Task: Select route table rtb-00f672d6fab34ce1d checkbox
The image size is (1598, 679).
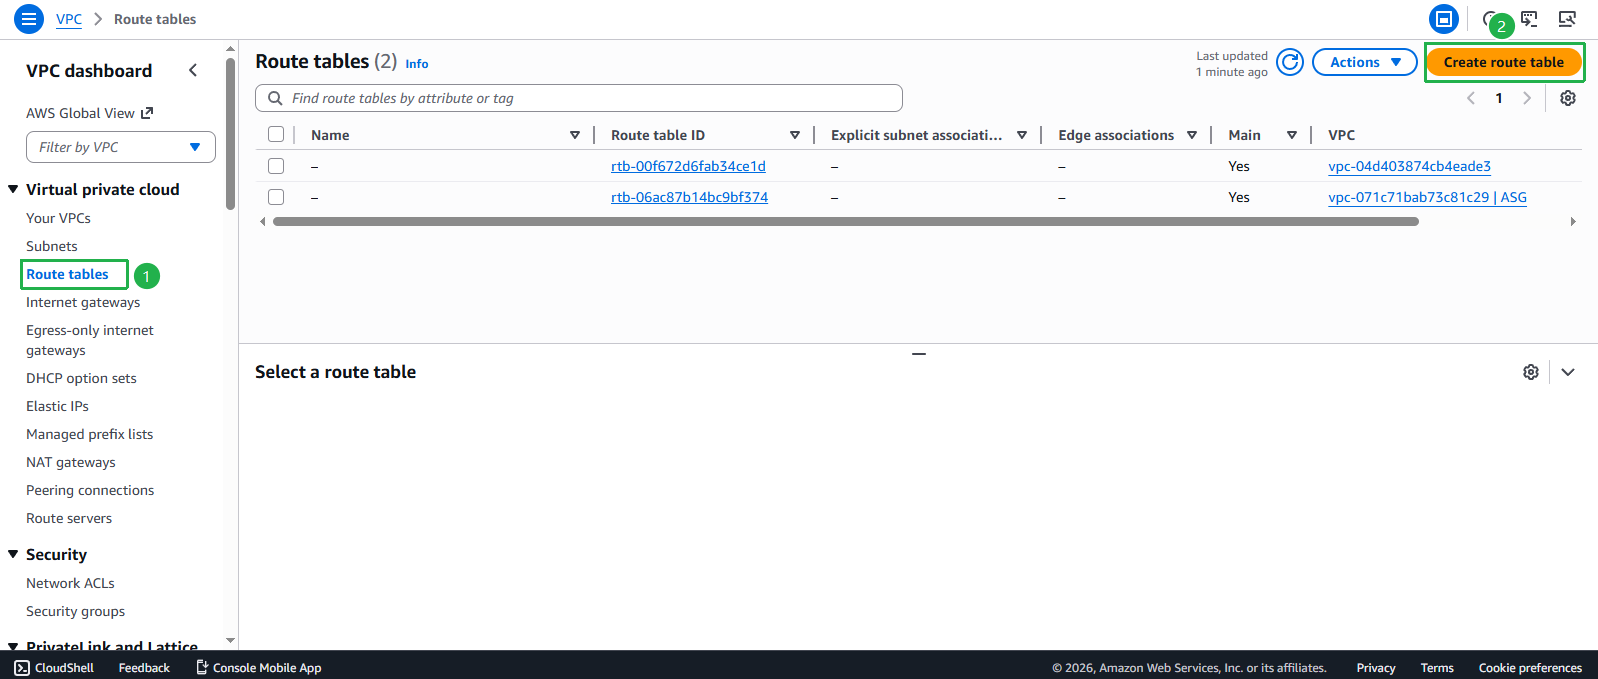Action: (276, 166)
